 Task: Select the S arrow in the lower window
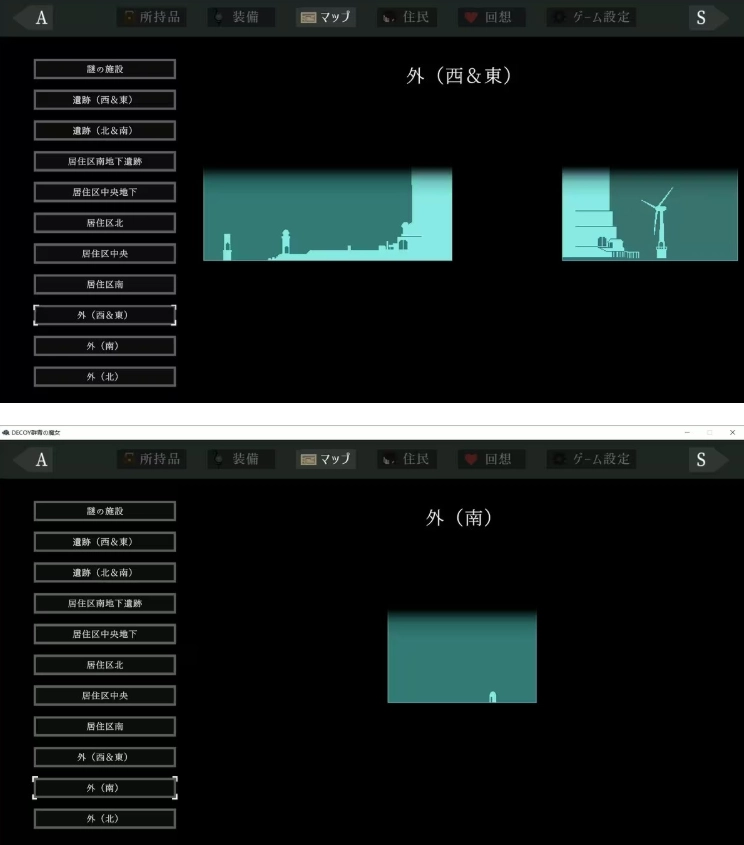708,460
